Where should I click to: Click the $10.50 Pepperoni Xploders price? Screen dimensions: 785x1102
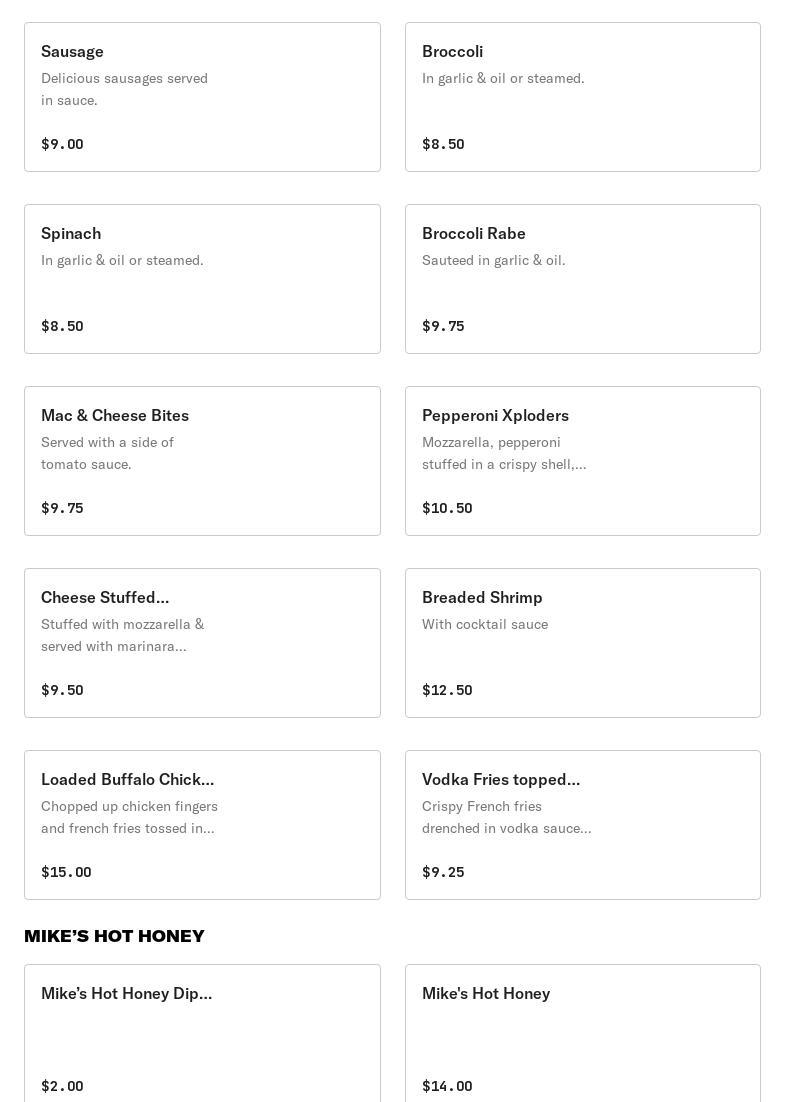(x=447, y=508)
